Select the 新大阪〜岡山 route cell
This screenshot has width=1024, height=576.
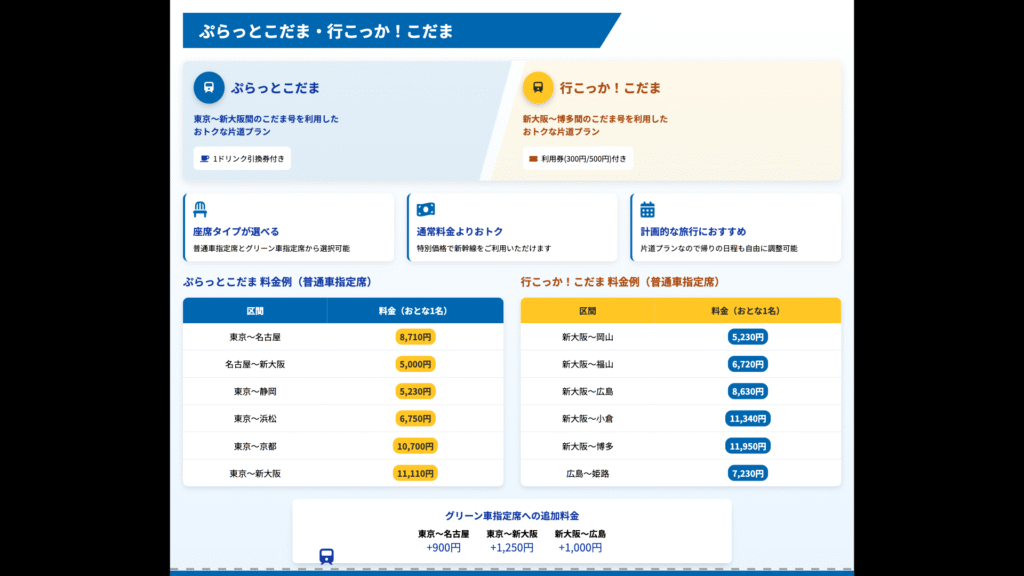pos(587,337)
